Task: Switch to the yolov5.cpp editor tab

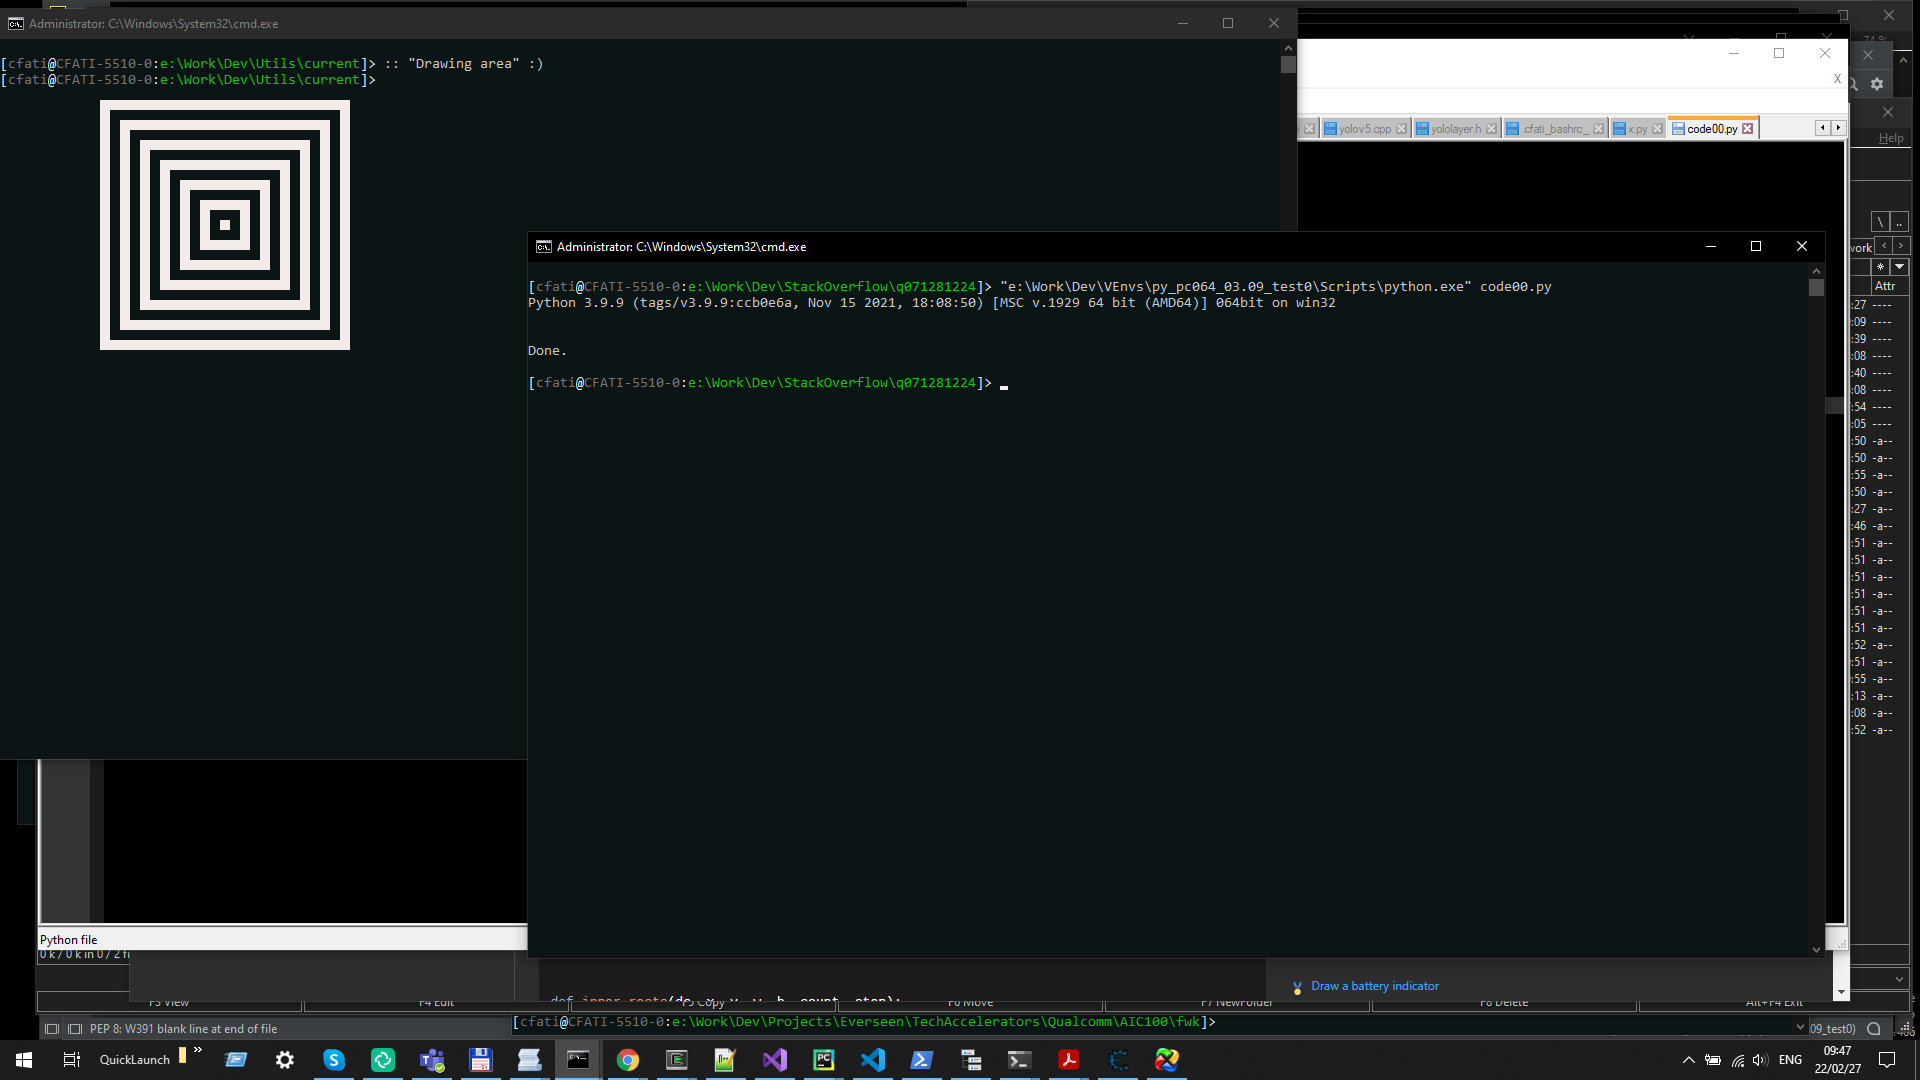Action: [1364, 129]
